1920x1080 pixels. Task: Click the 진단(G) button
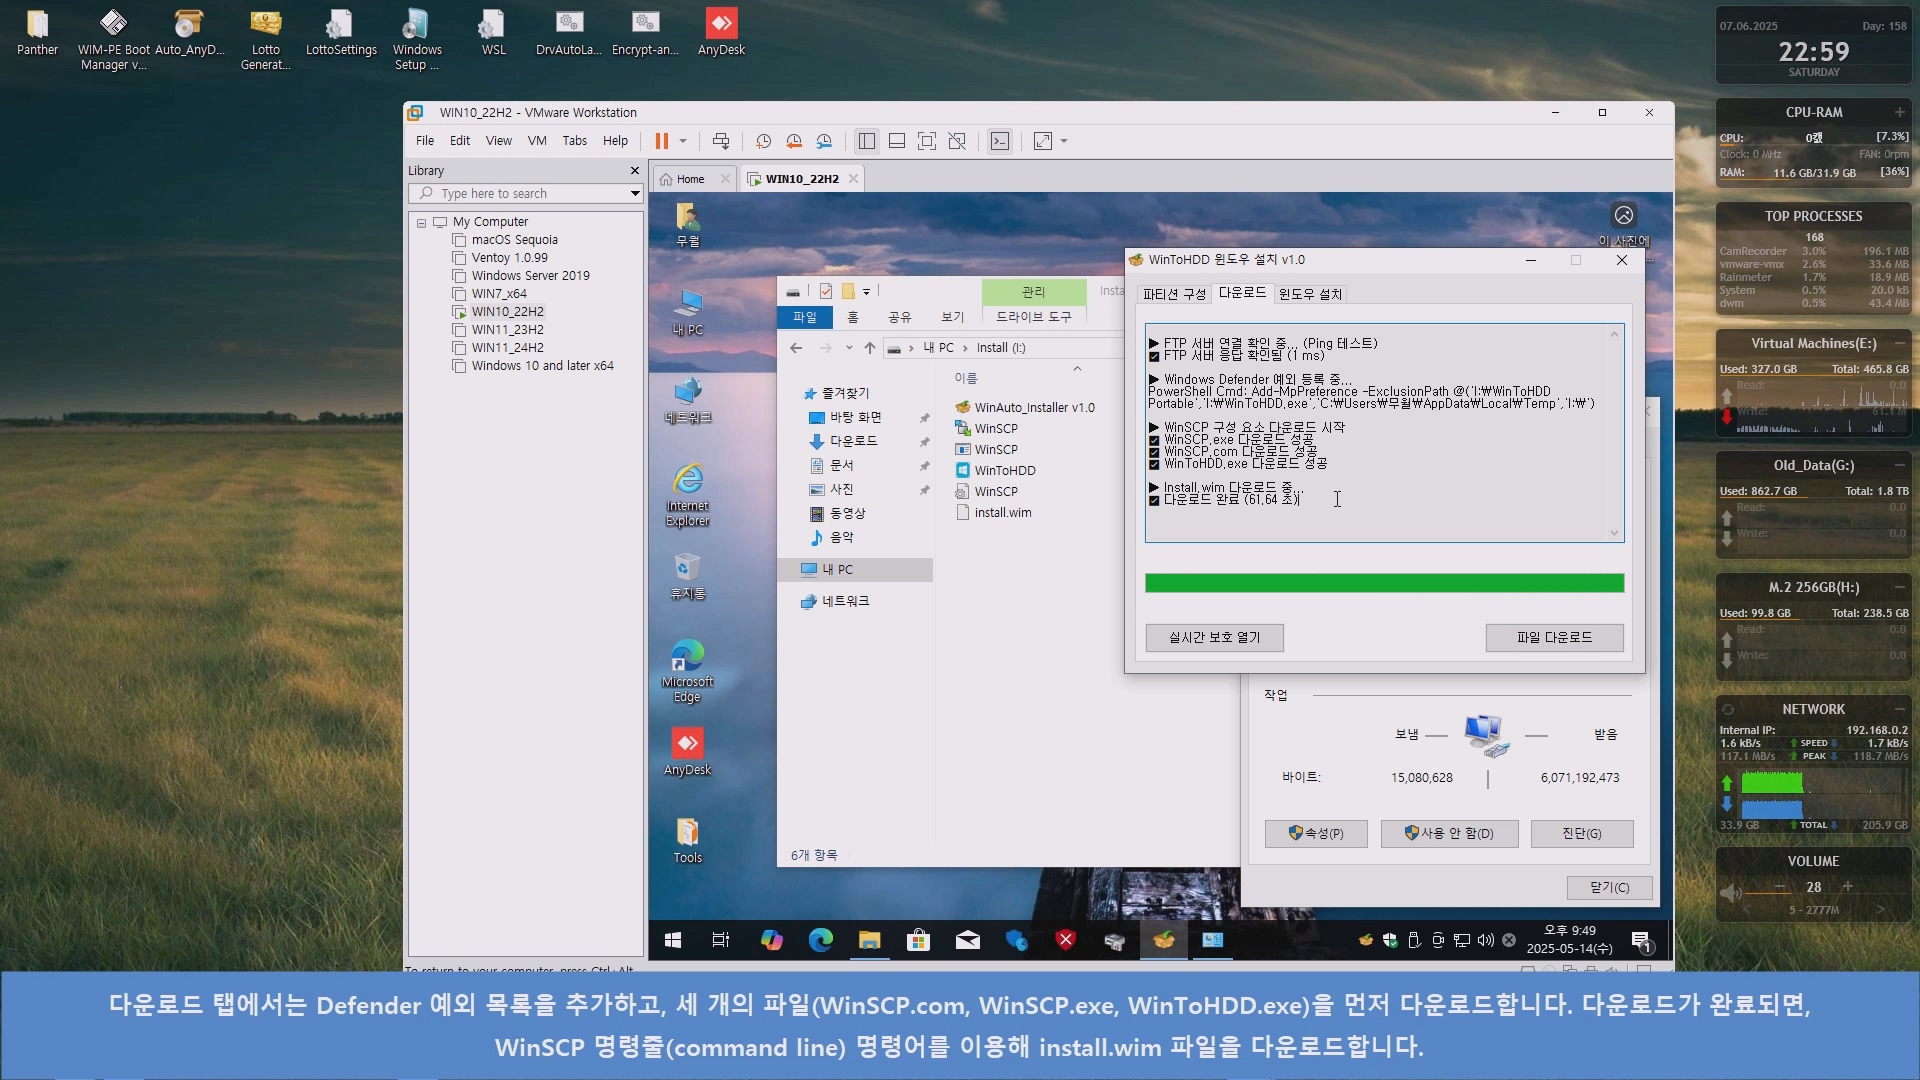(x=1582, y=833)
